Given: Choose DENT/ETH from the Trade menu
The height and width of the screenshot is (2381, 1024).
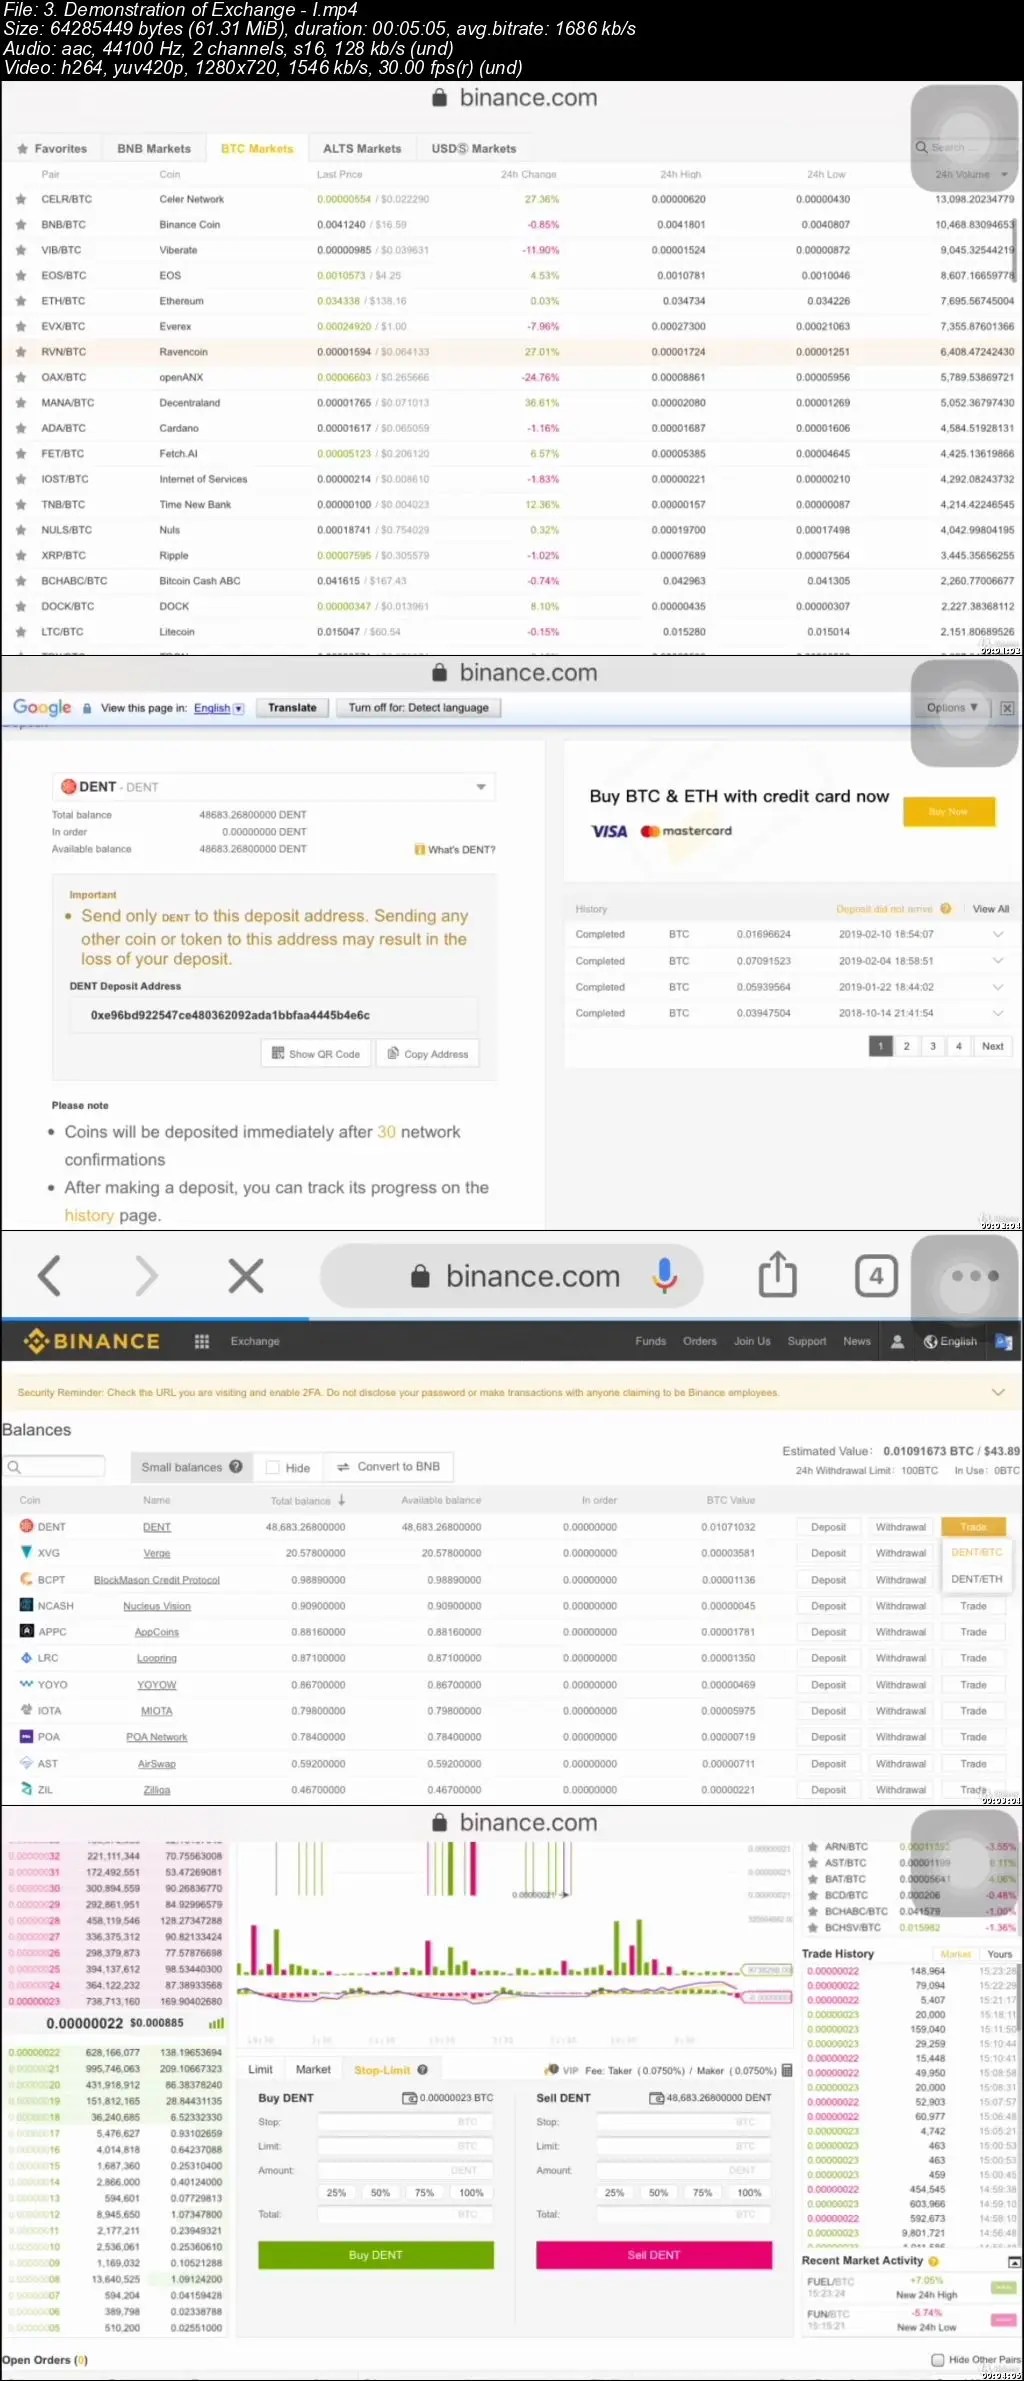Looking at the screenshot, I should point(976,1579).
